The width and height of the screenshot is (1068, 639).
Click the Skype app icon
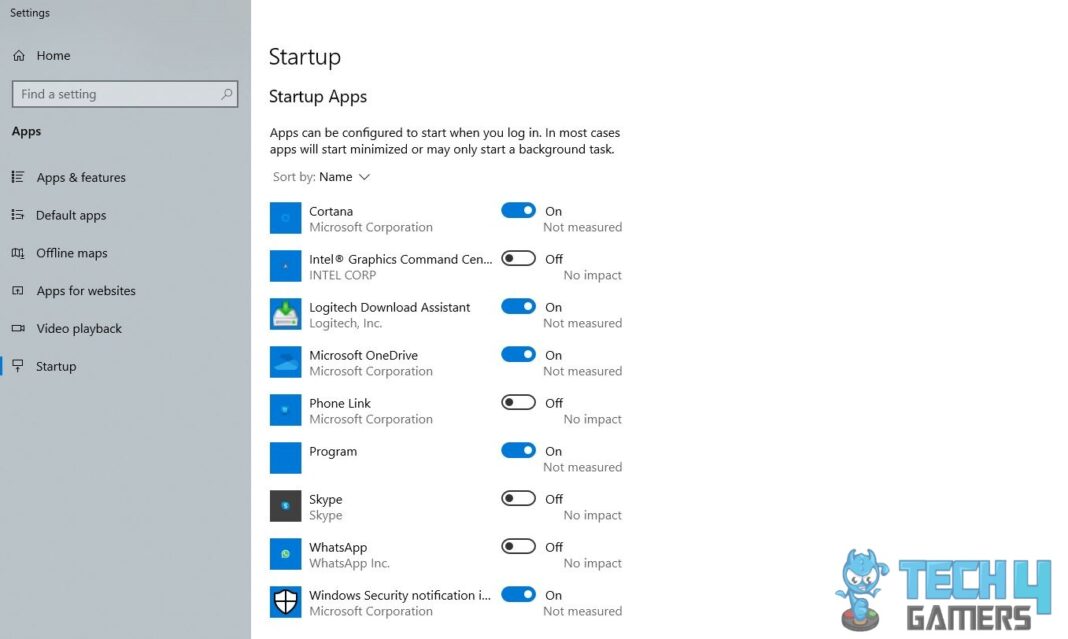285,506
